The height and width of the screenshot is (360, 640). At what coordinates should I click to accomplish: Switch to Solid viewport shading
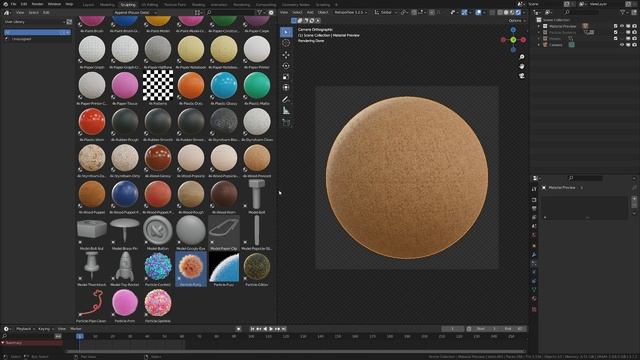coord(506,12)
